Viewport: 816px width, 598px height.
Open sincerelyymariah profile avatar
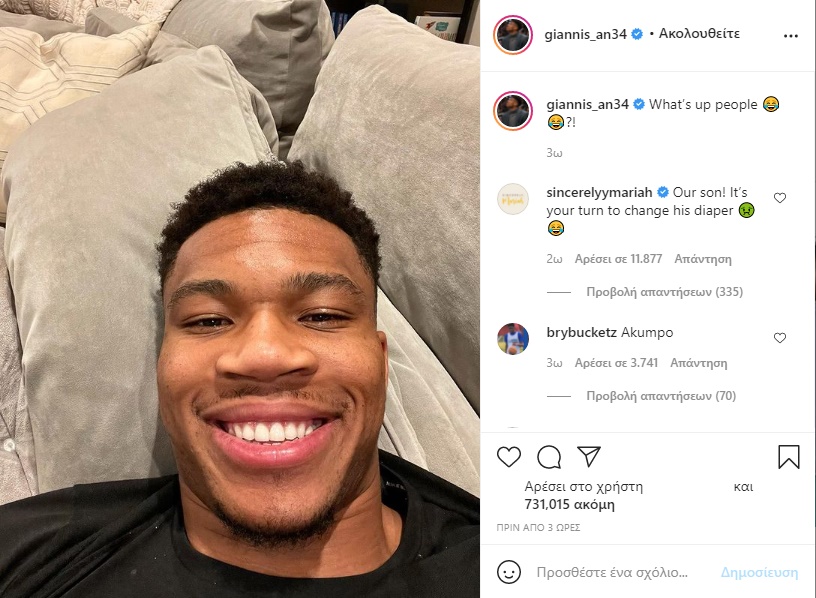point(513,199)
